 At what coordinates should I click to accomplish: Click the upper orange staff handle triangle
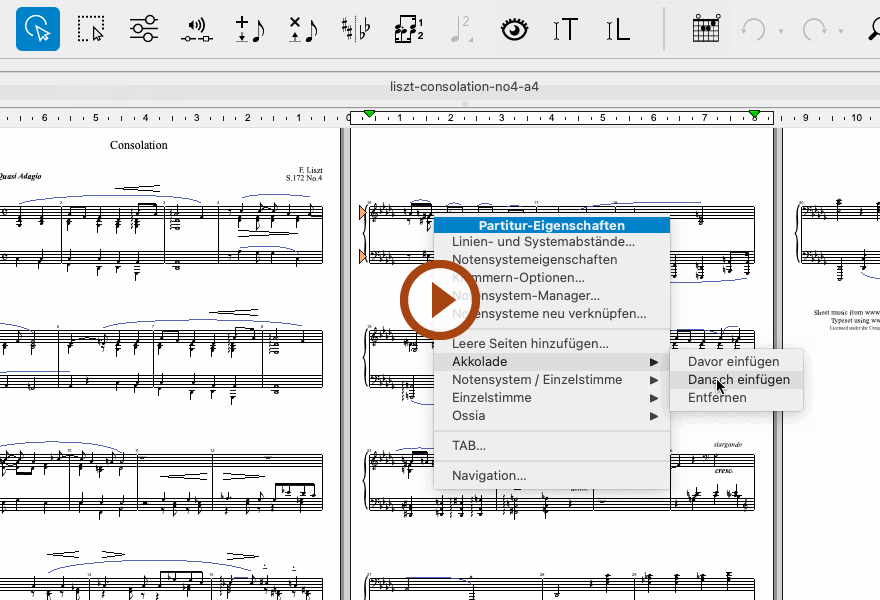click(x=363, y=213)
